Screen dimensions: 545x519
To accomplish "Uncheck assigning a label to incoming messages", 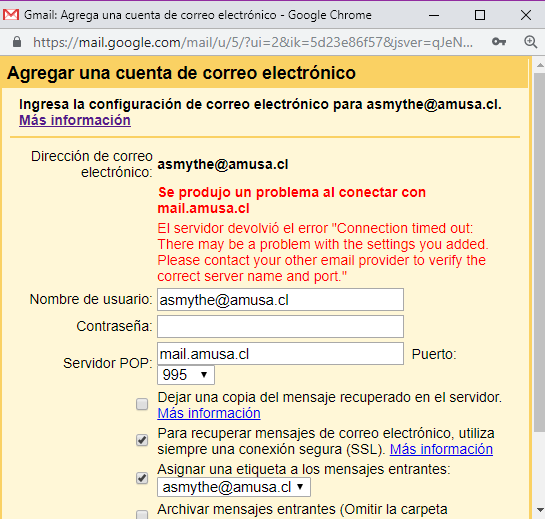I will point(142,478).
